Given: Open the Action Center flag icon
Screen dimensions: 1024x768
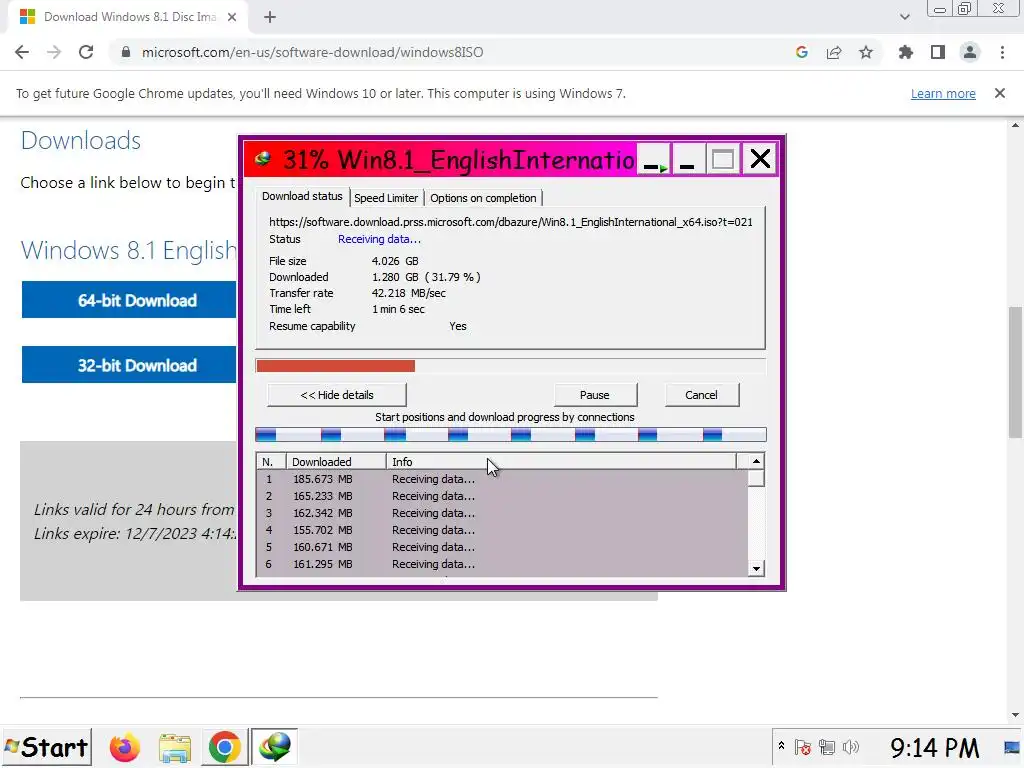Looking at the screenshot, I should [803, 747].
